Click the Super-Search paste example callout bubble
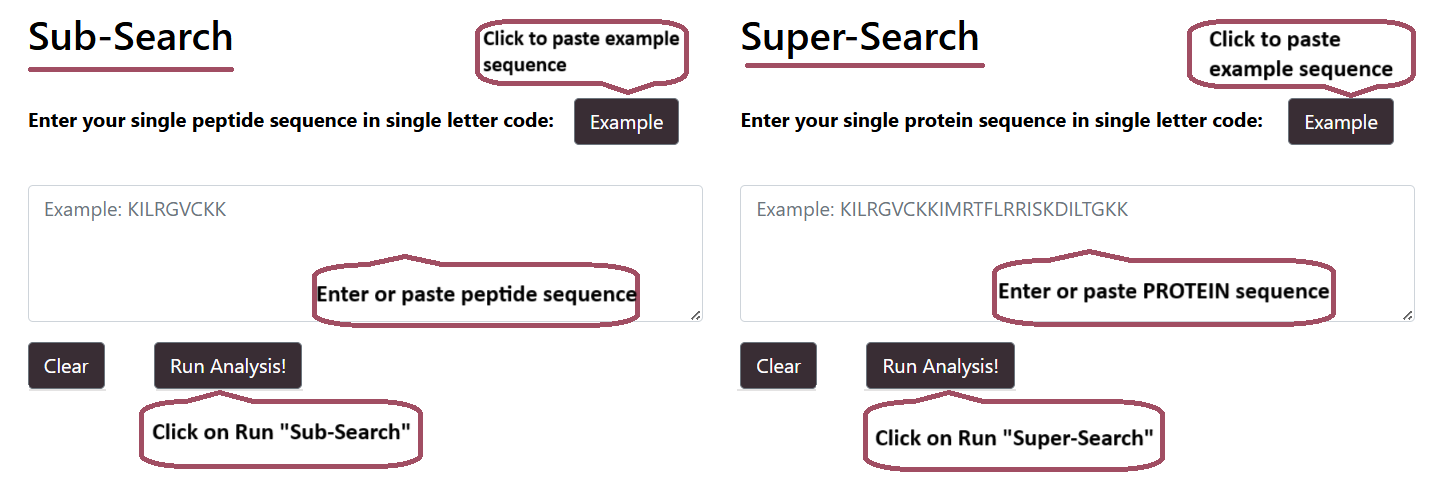This screenshot has height=494, width=1439. (x=1300, y=54)
